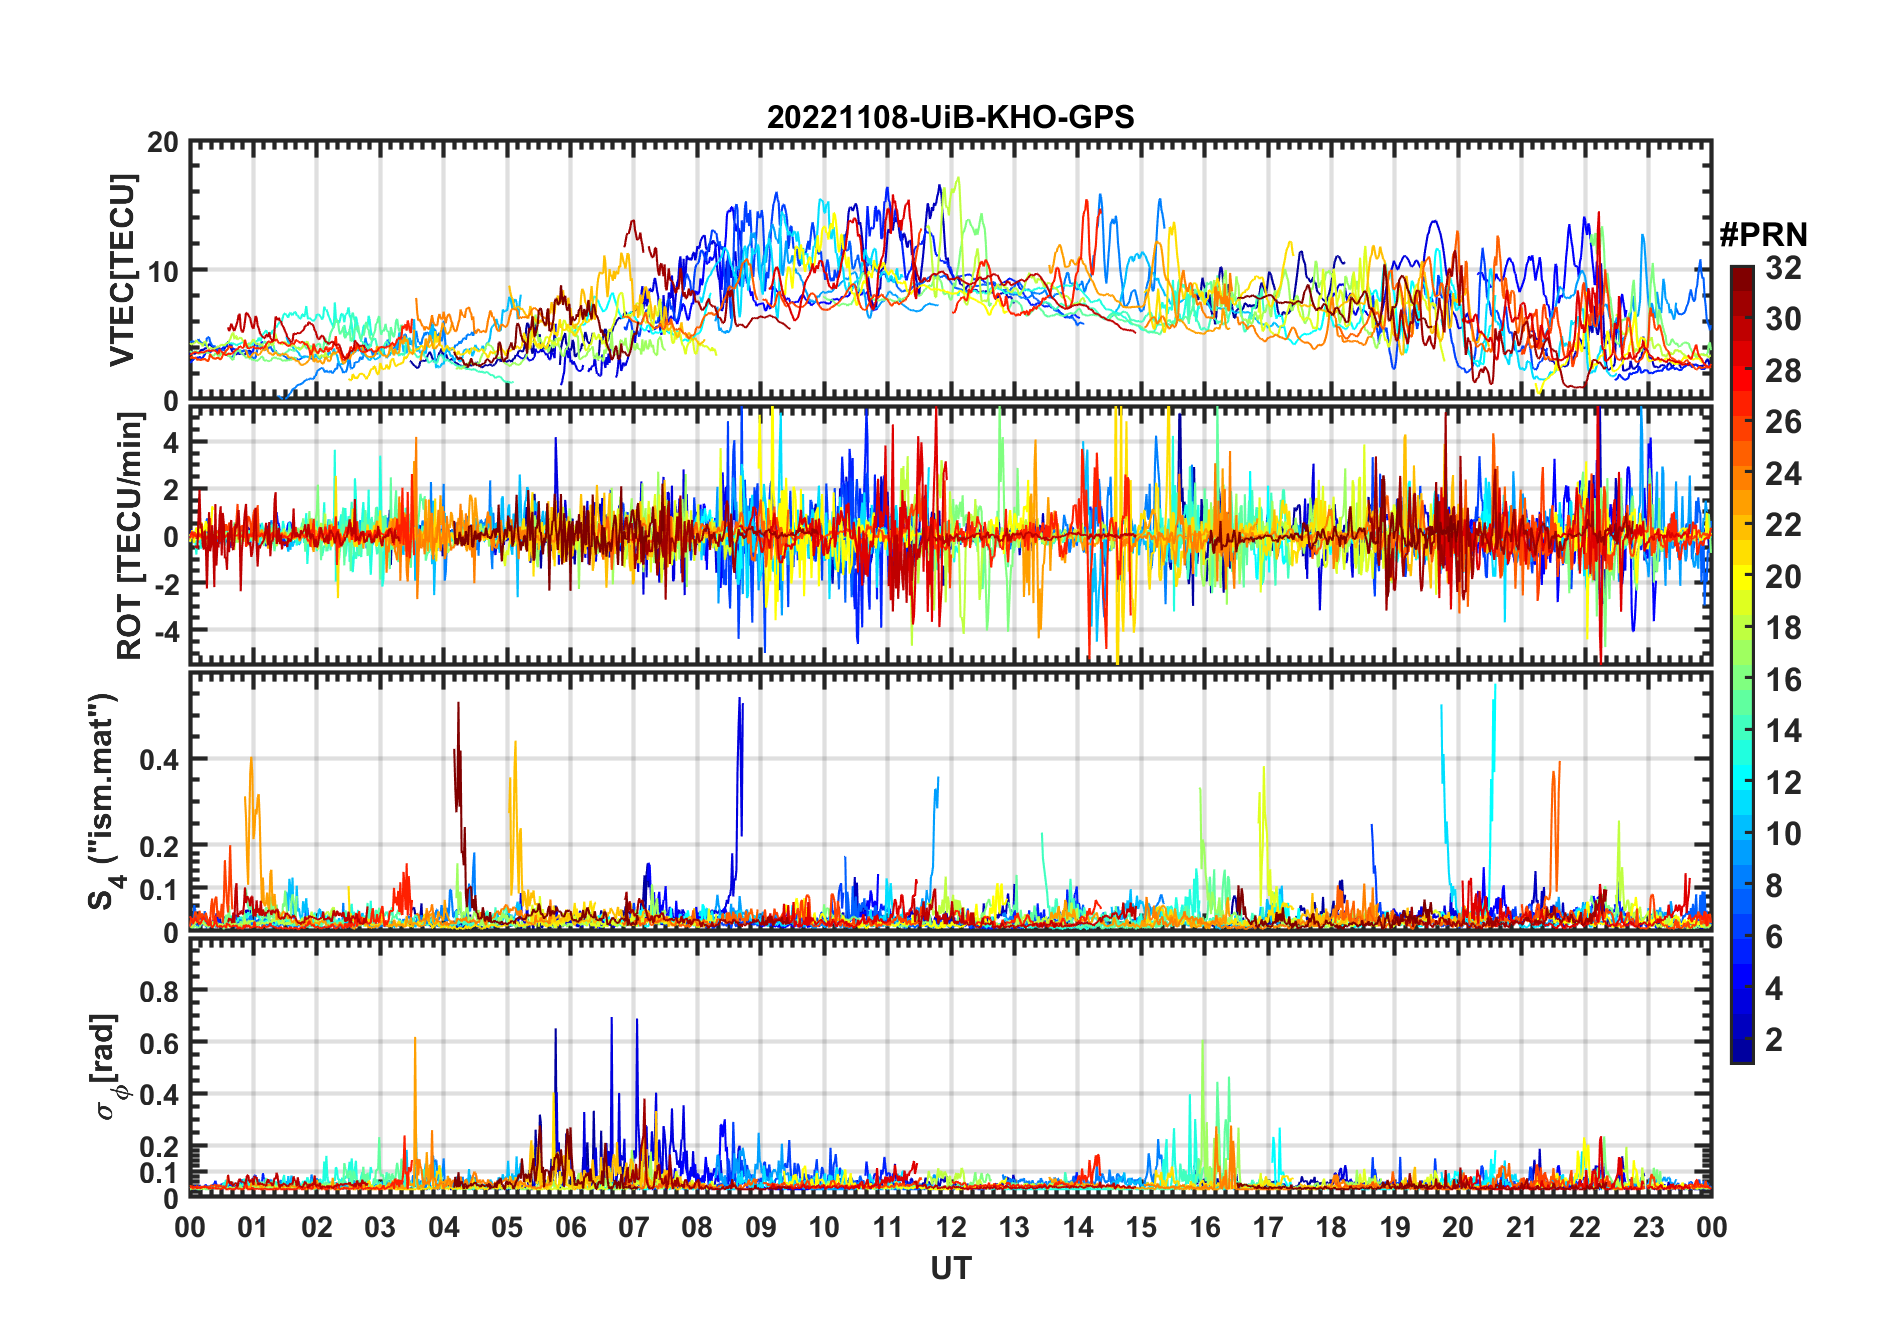Viewport: 1902px width, 1330px height.
Task: Click the 20 tick label on the VTEC axis
Action: pos(162,143)
